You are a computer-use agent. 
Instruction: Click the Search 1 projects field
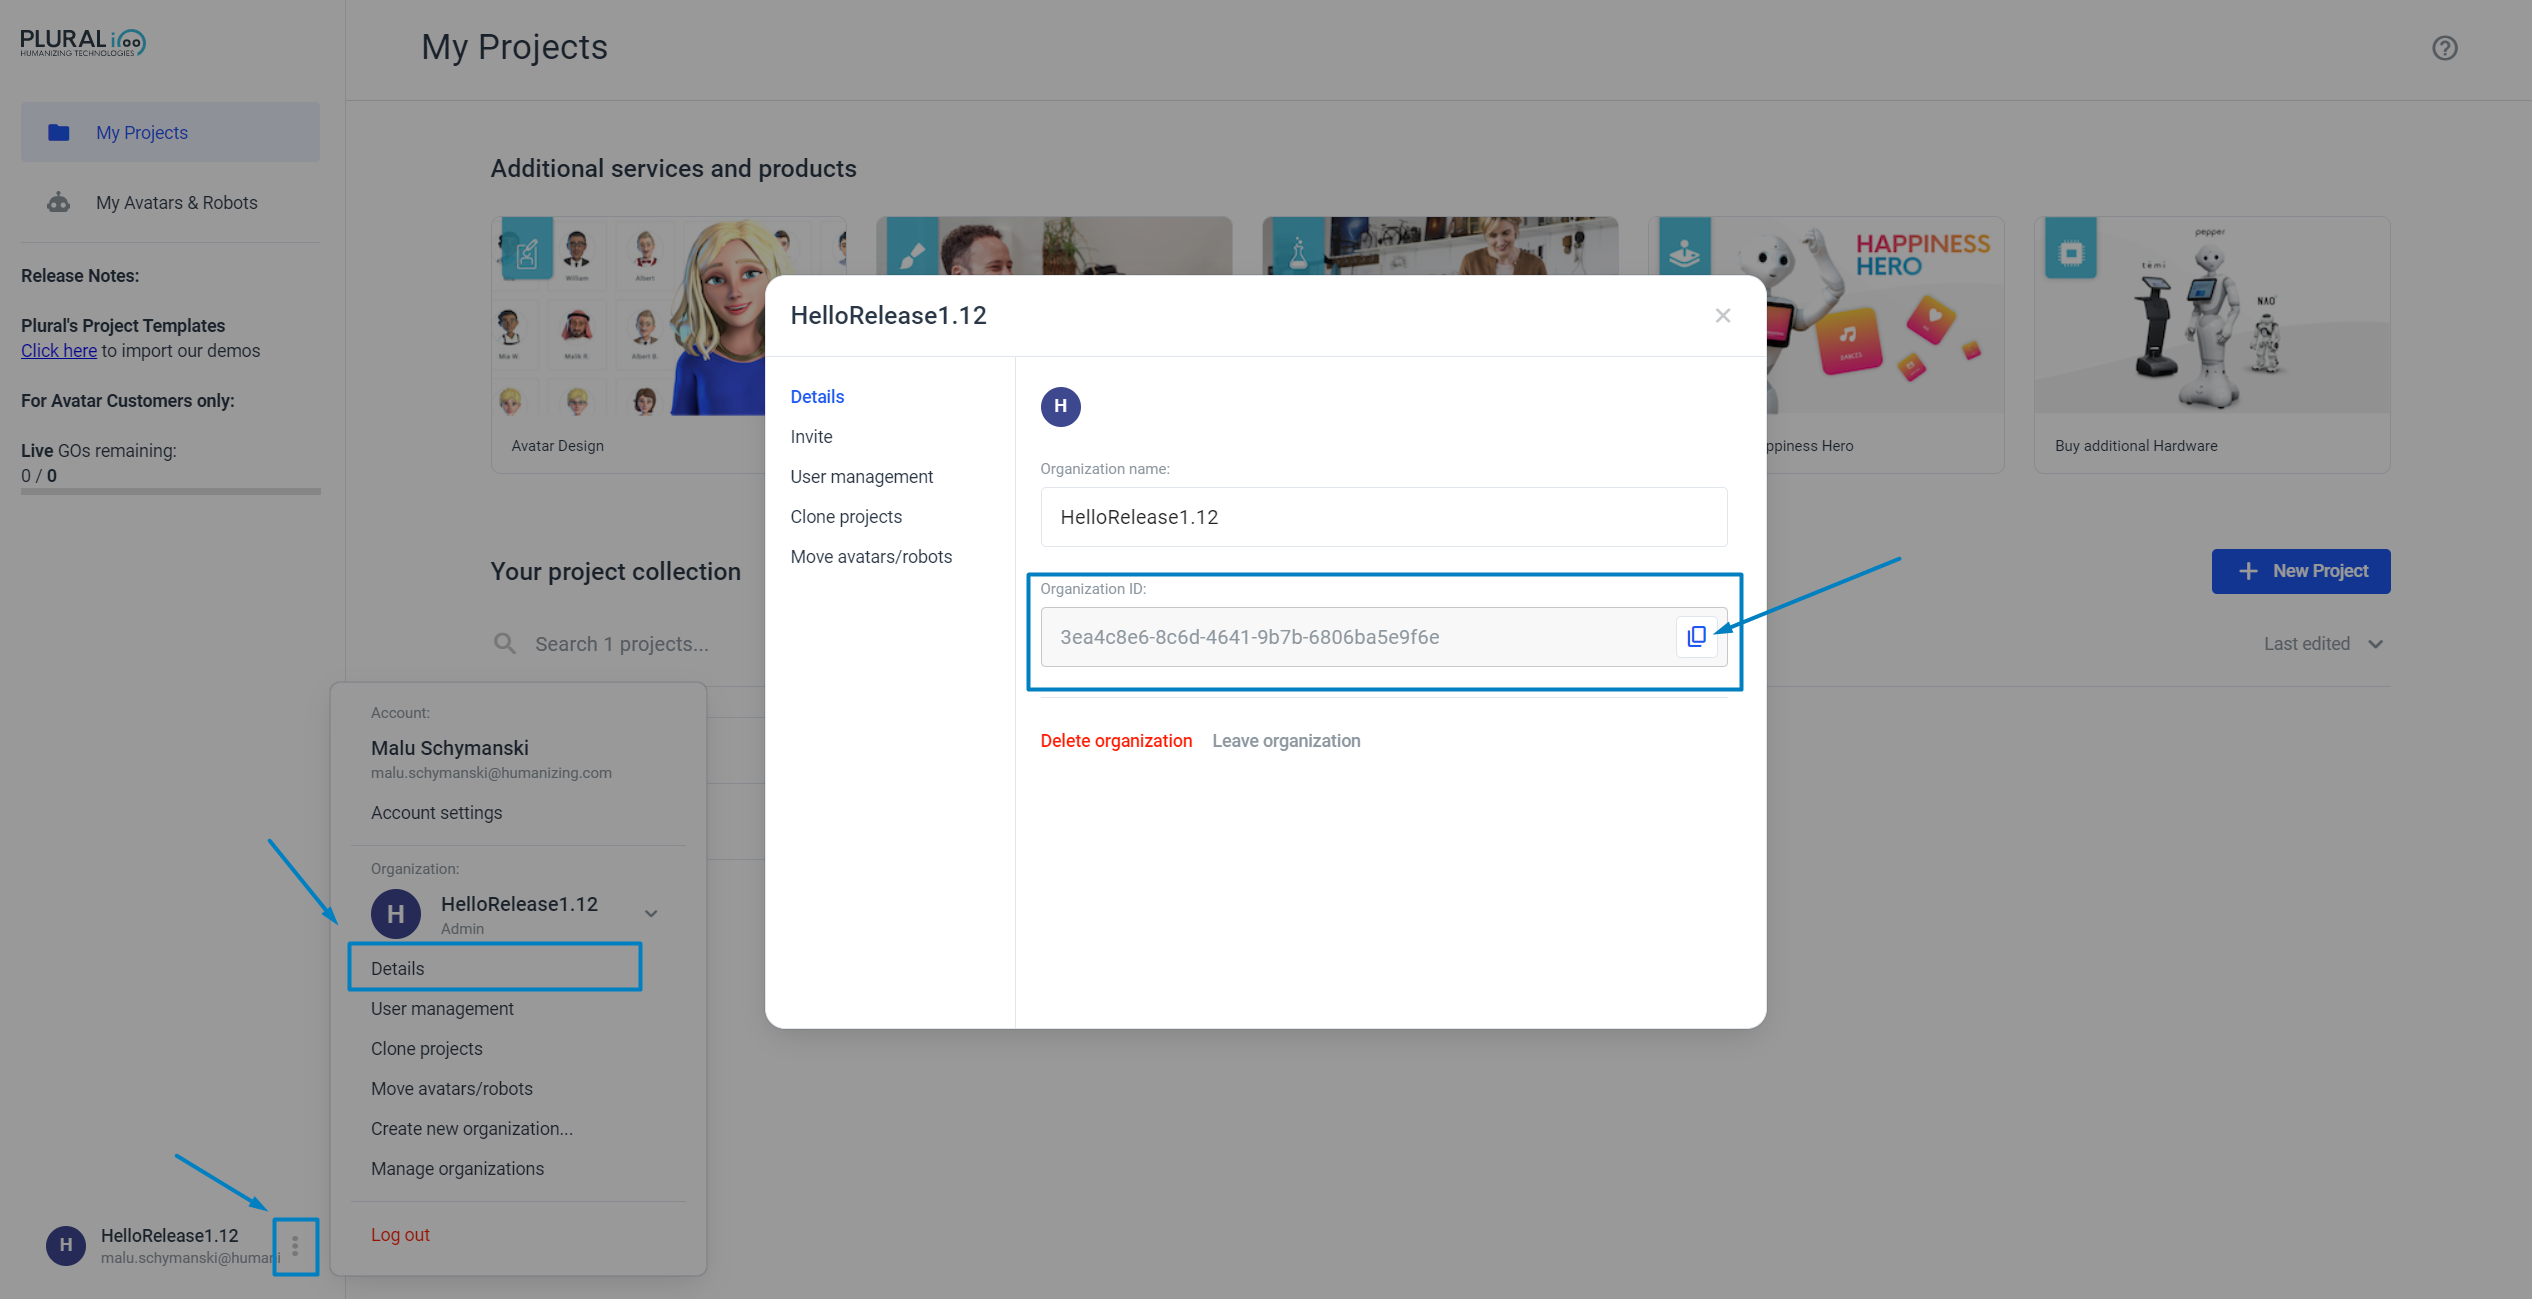(621, 644)
